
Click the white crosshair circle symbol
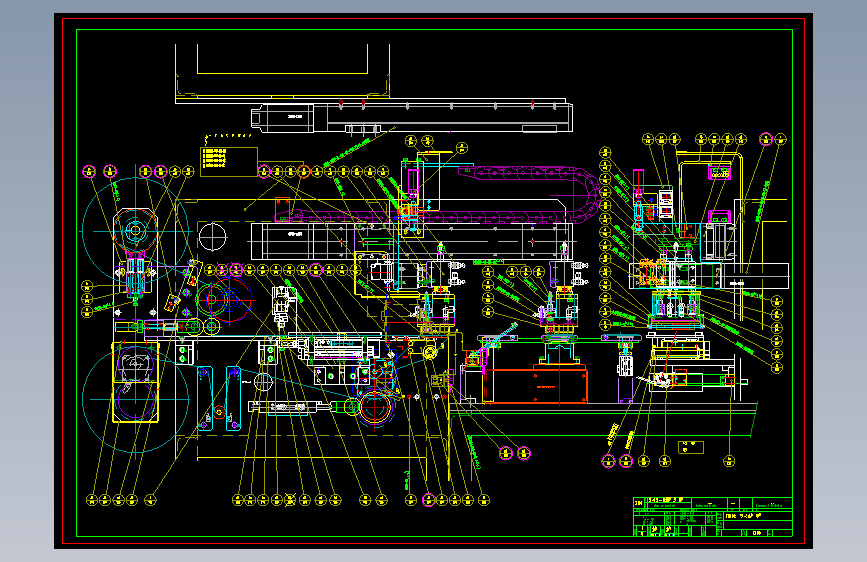coord(212,237)
